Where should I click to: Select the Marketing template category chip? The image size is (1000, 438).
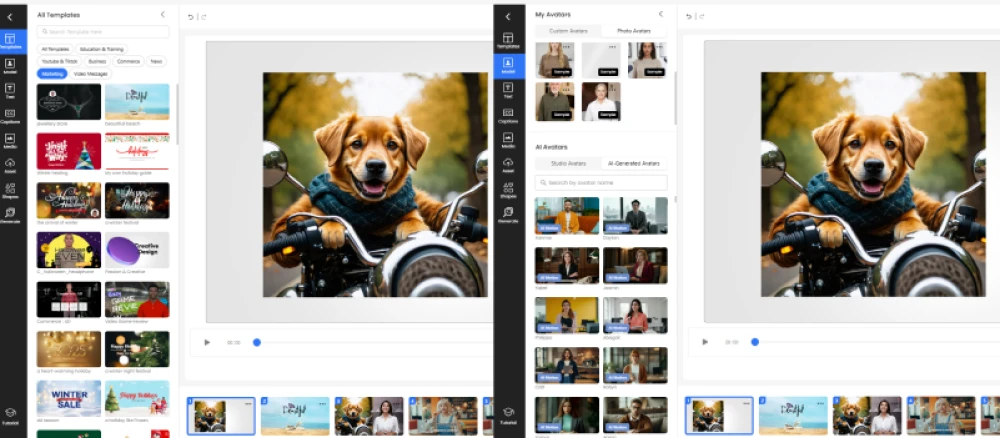(x=51, y=74)
